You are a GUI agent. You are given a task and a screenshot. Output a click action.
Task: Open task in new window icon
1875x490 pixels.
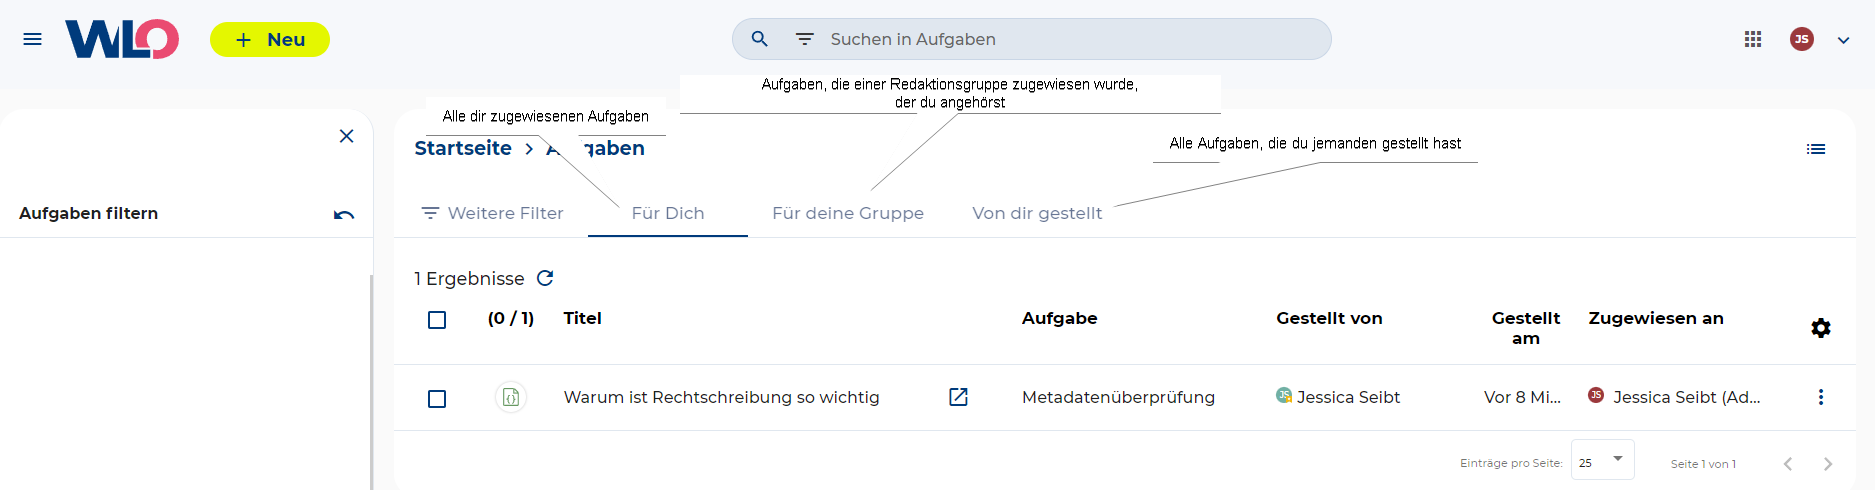tap(958, 397)
